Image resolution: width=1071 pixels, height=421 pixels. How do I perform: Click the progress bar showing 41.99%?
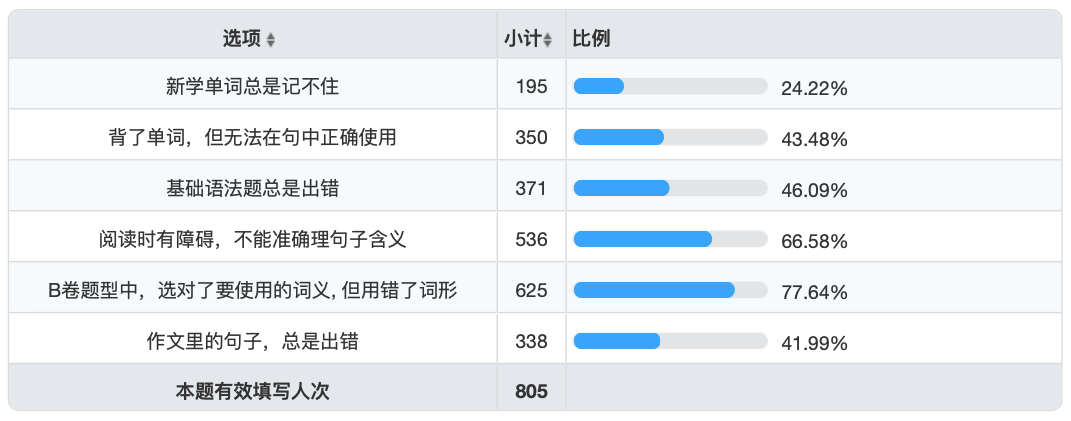point(670,342)
